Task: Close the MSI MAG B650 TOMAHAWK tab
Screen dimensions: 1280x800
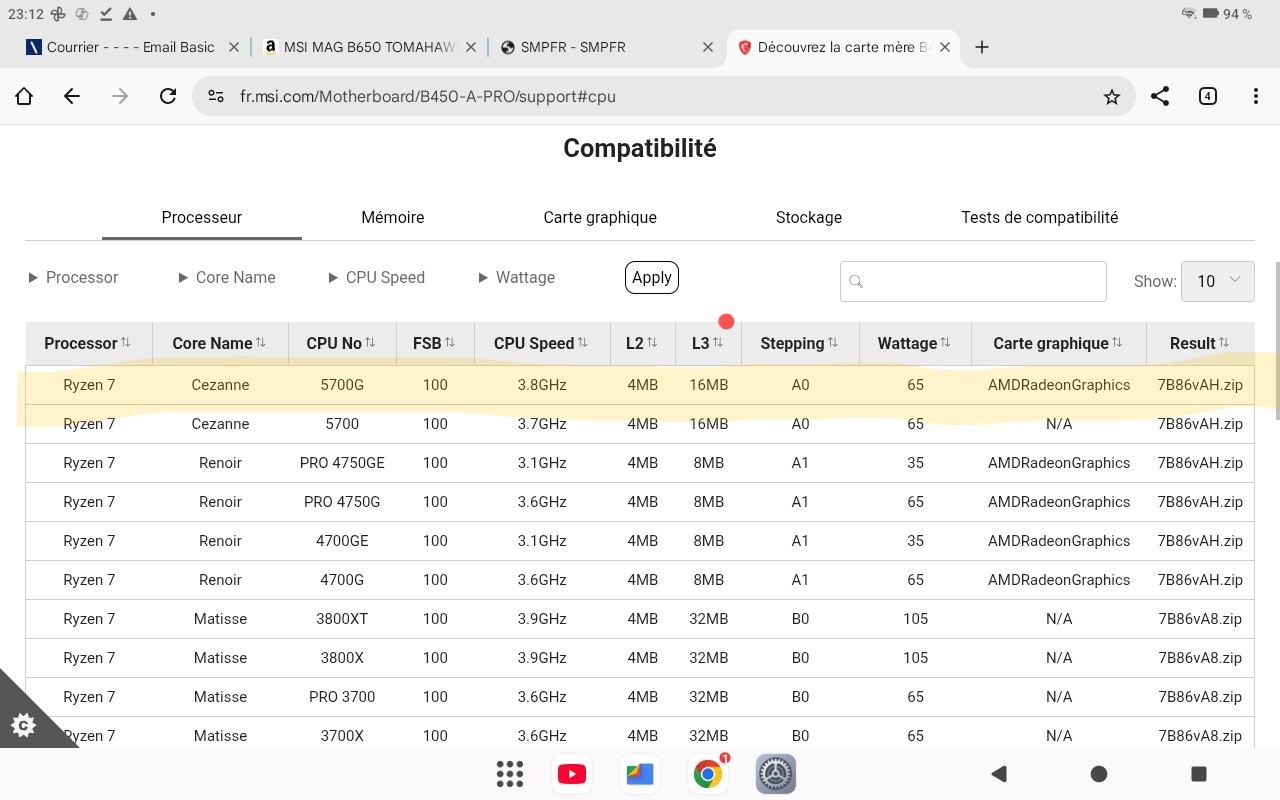Action: 471,47
